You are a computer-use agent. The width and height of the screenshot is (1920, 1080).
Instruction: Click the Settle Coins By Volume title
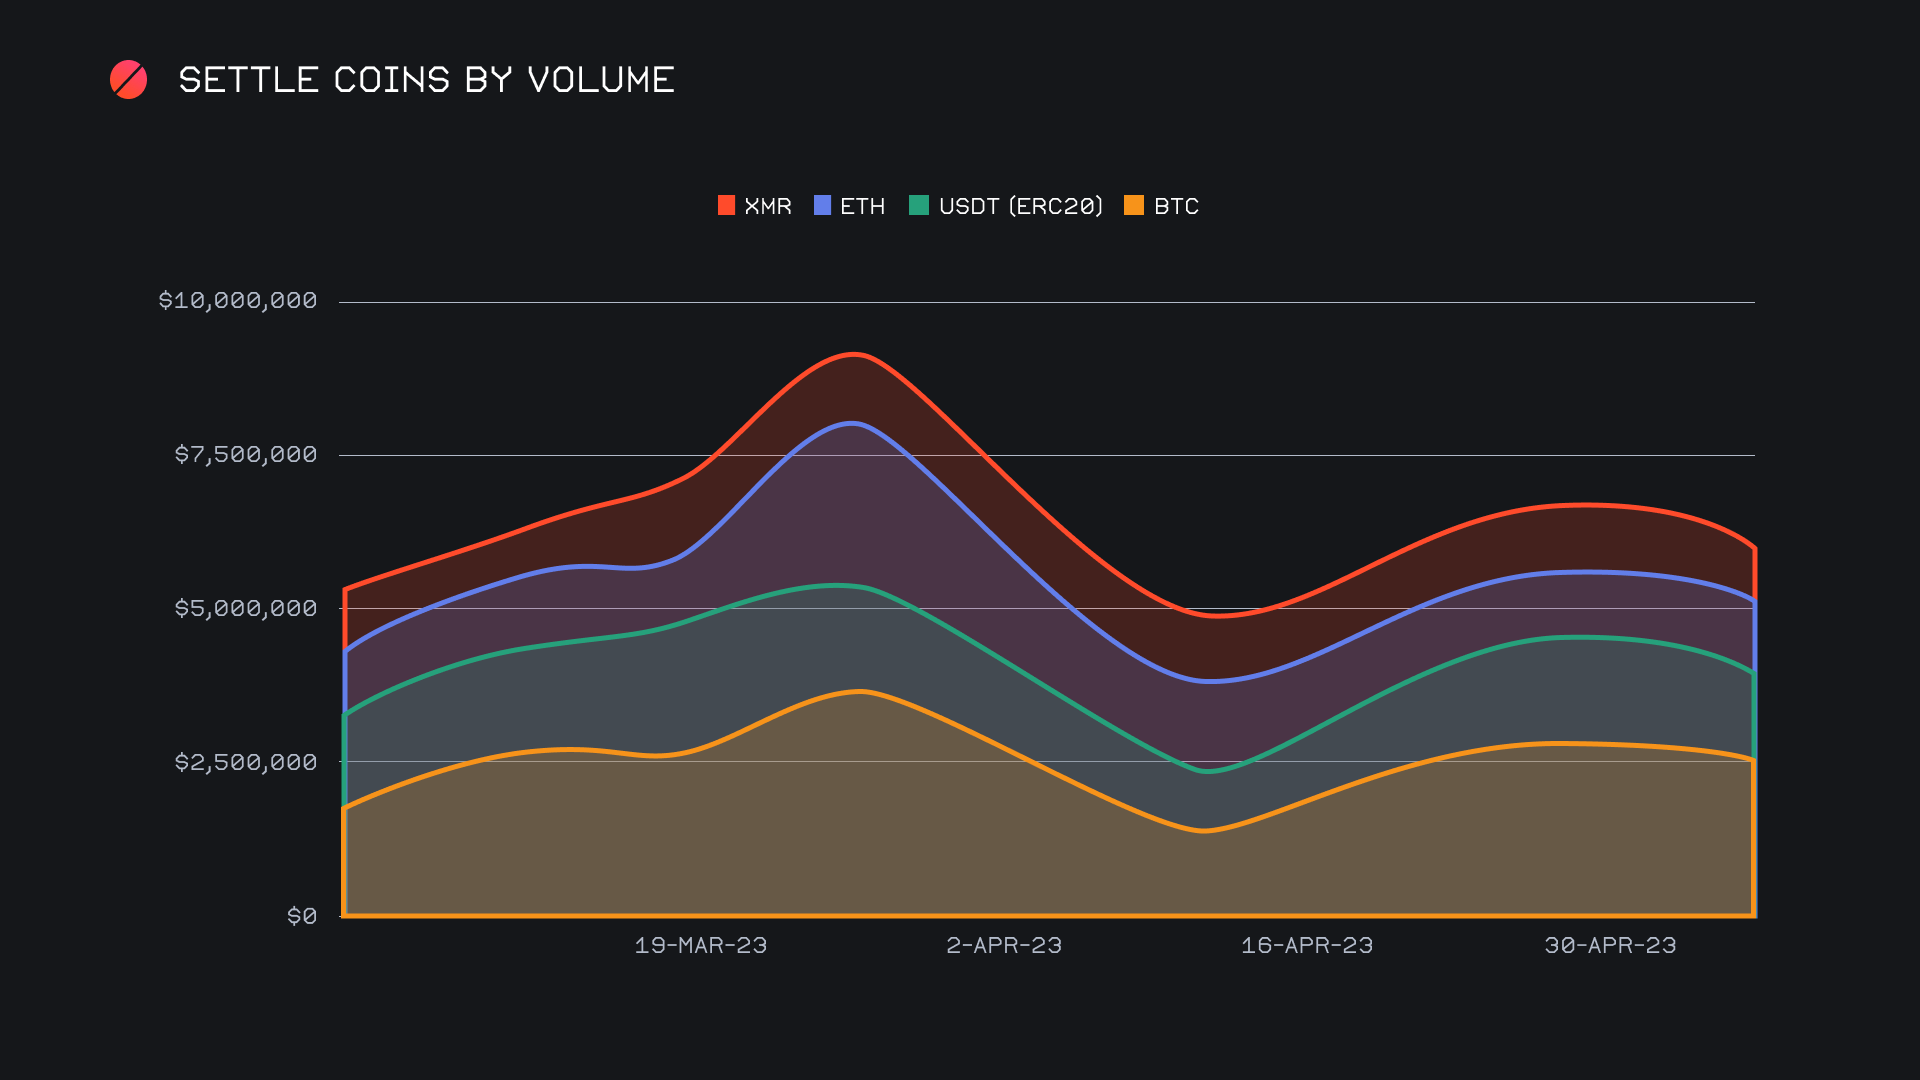(426, 80)
